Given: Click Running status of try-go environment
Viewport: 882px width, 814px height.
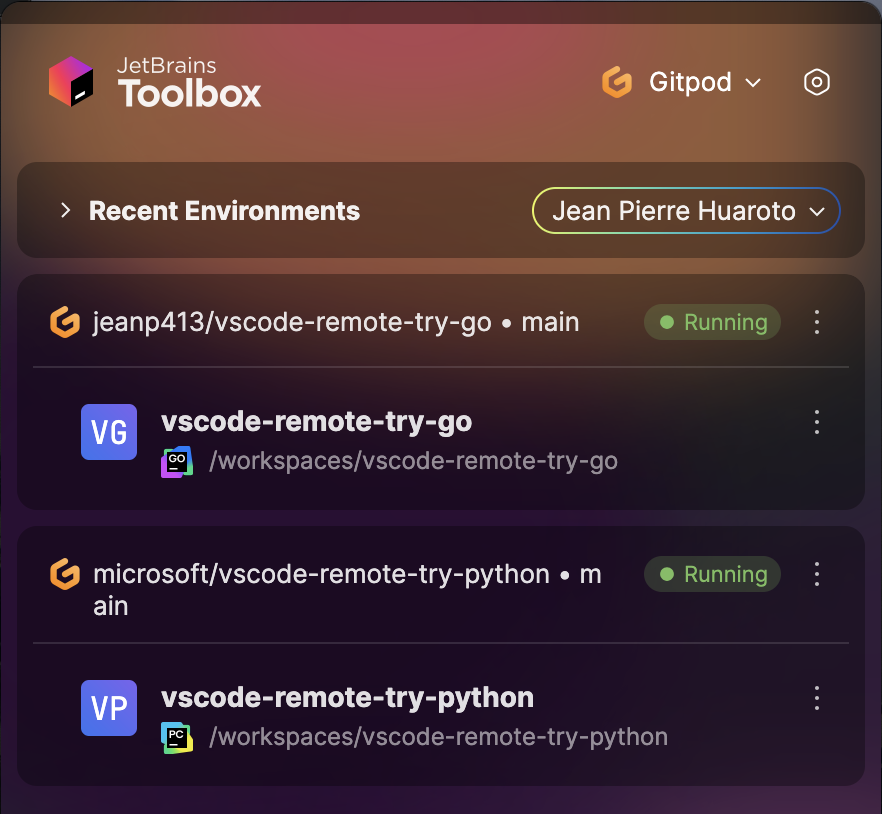Looking at the screenshot, I should tap(712, 322).
